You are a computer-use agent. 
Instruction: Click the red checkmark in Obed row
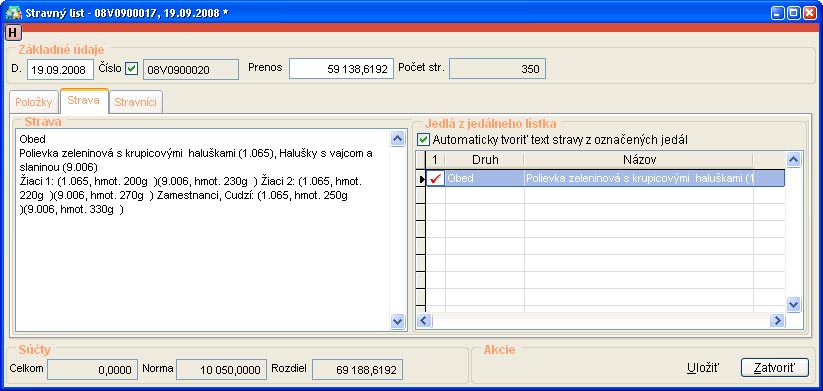[435, 178]
